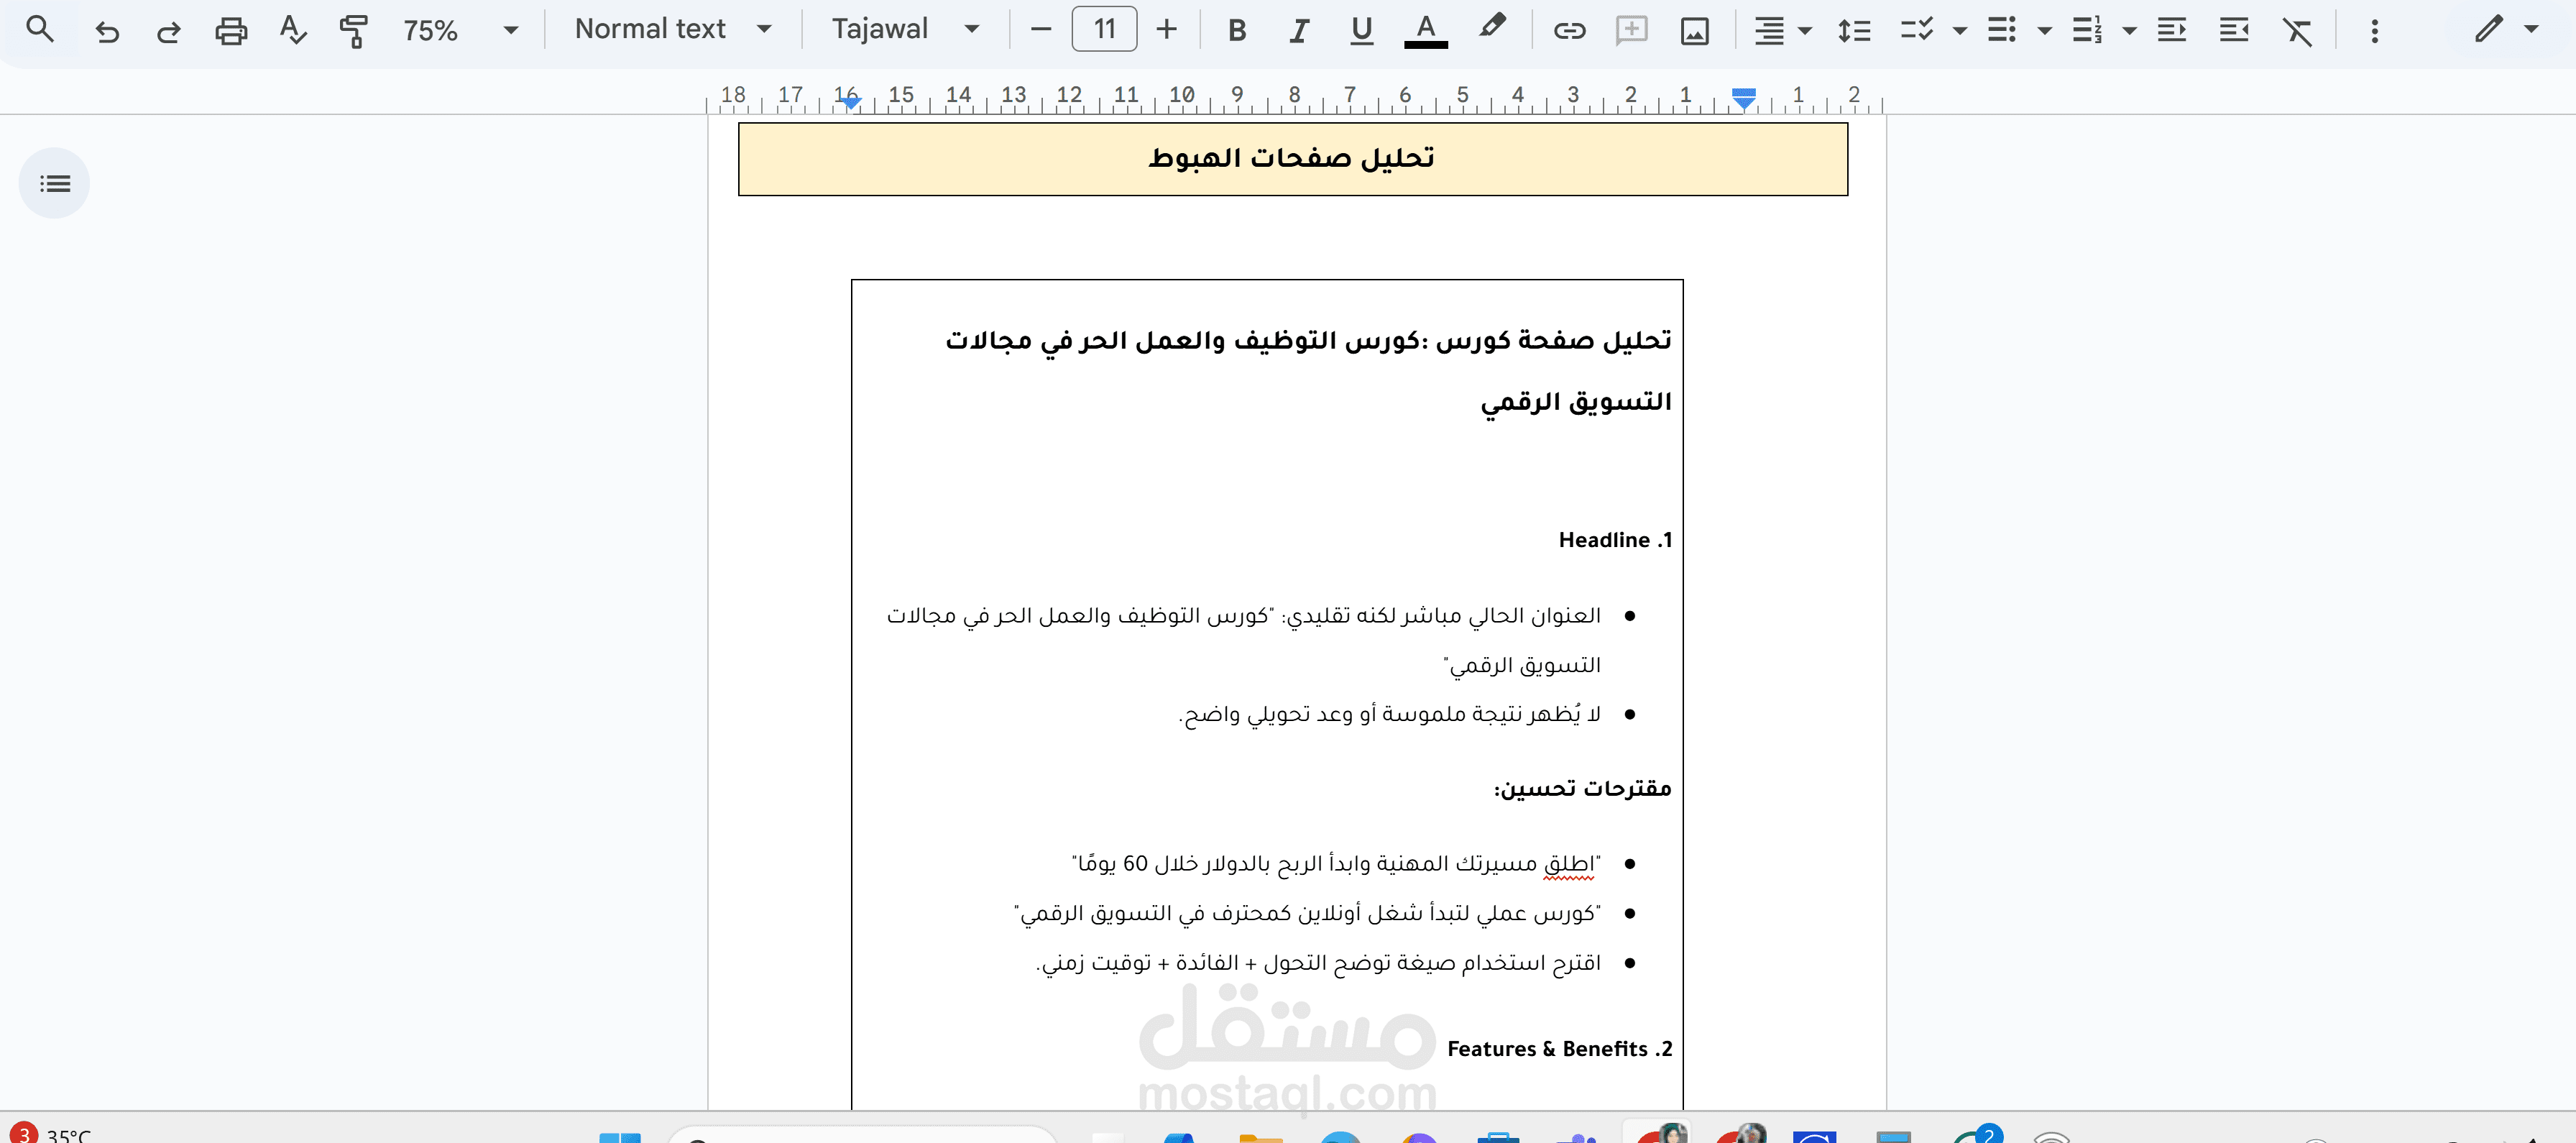The width and height of the screenshot is (2576, 1143).
Task: Toggle bold formatting
Action: (x=1237, y=31)
